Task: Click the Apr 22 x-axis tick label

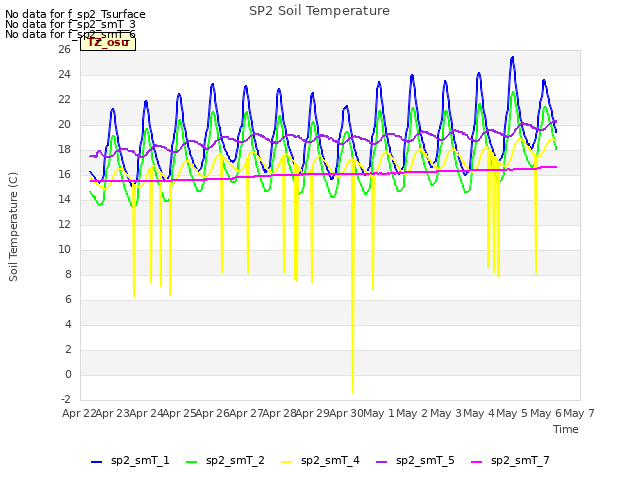Action: (x=79, y=413)
